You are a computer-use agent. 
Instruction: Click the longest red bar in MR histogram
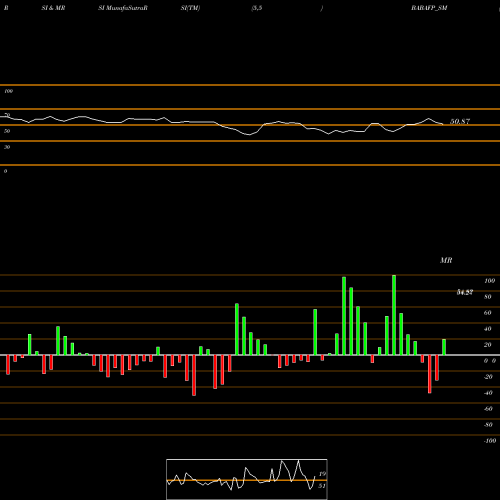[194, 375]
